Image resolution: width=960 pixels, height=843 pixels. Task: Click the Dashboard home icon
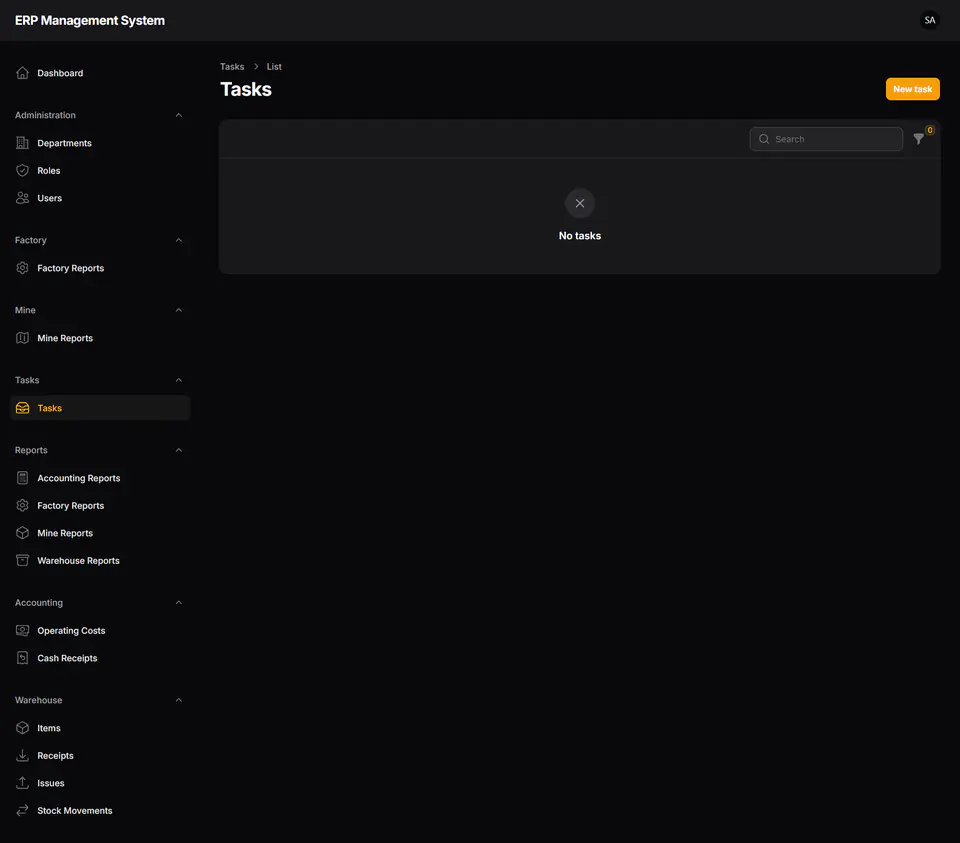click(23, 73)
